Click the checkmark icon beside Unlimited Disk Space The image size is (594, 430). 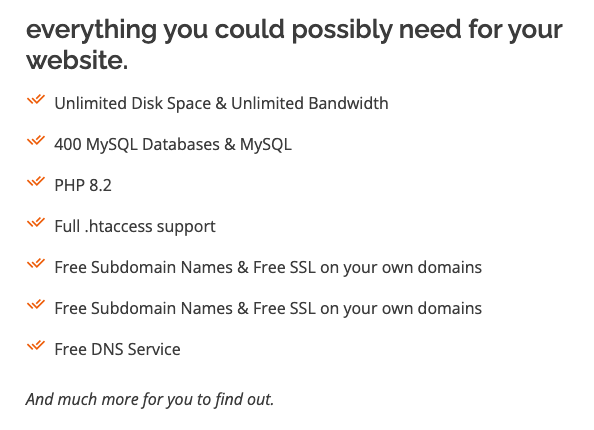pyautogui.click(x=36, y=100)
